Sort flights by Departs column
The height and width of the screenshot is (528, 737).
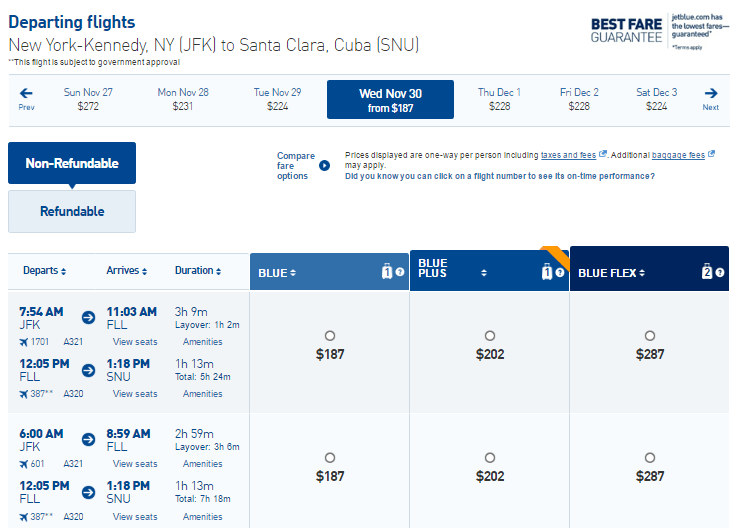[45, 270]
